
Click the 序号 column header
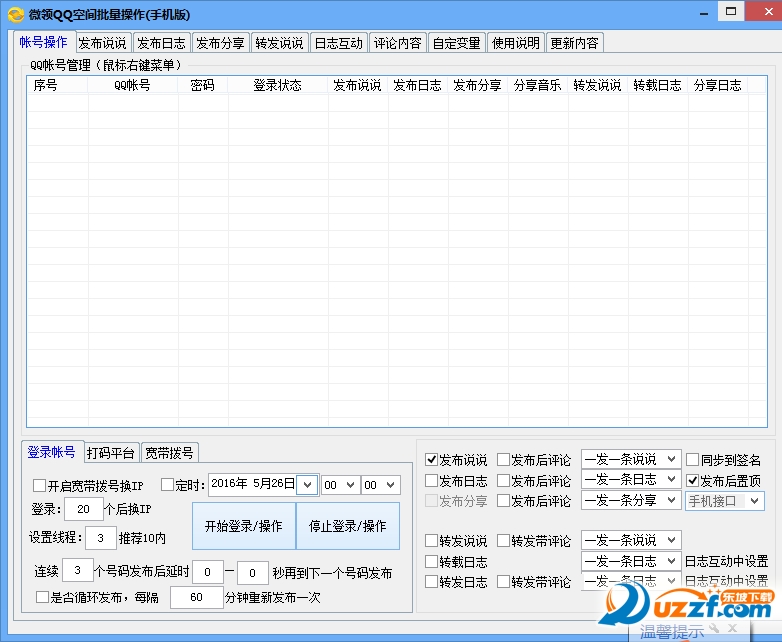coord(57,85)
